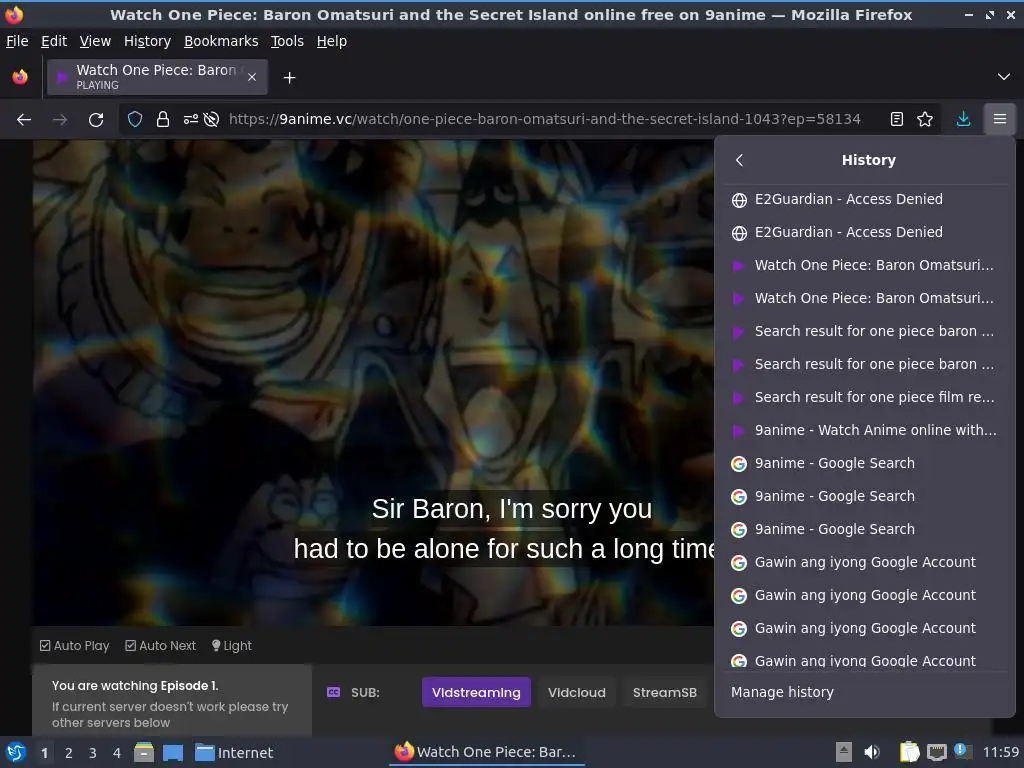
Task: Open Search result for one piece film re... entry
Action: pos(865,397)
